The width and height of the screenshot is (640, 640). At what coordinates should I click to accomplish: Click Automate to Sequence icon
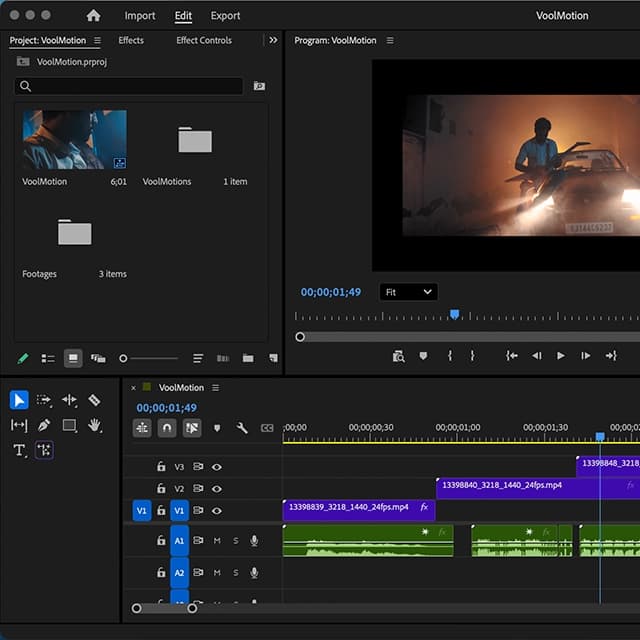click(x=223, y=358)
